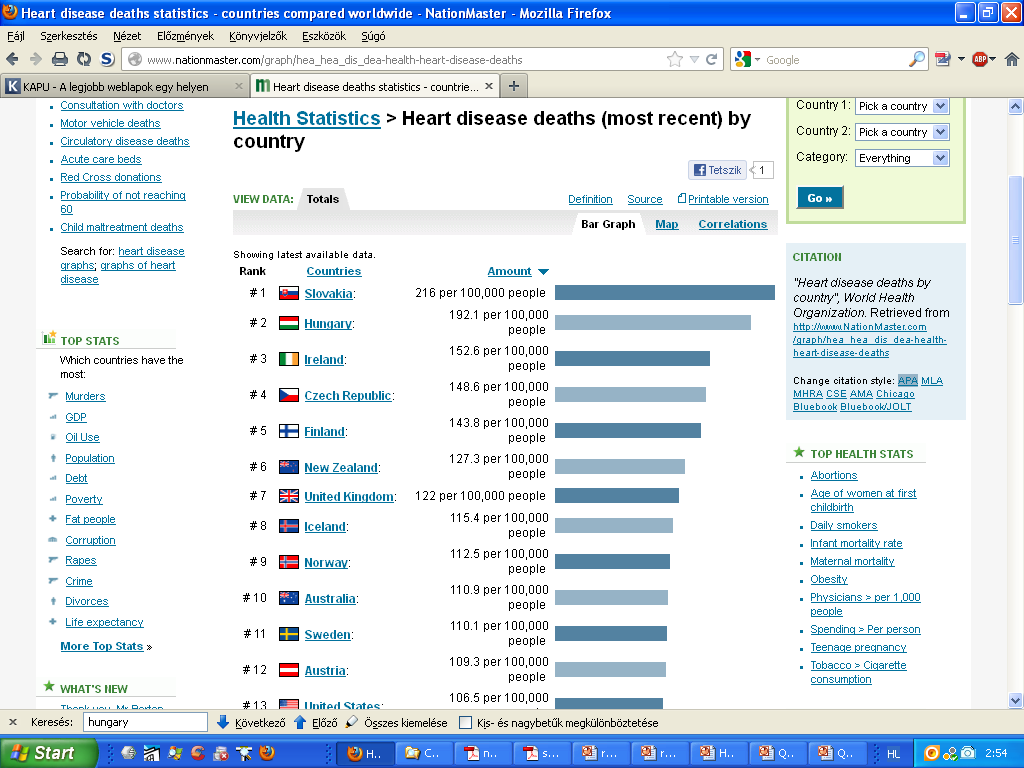The image size is (1024, 768).
Task: Close the Heart disease deaths tab
Action: pyautogui.click(x=488, y=86)
